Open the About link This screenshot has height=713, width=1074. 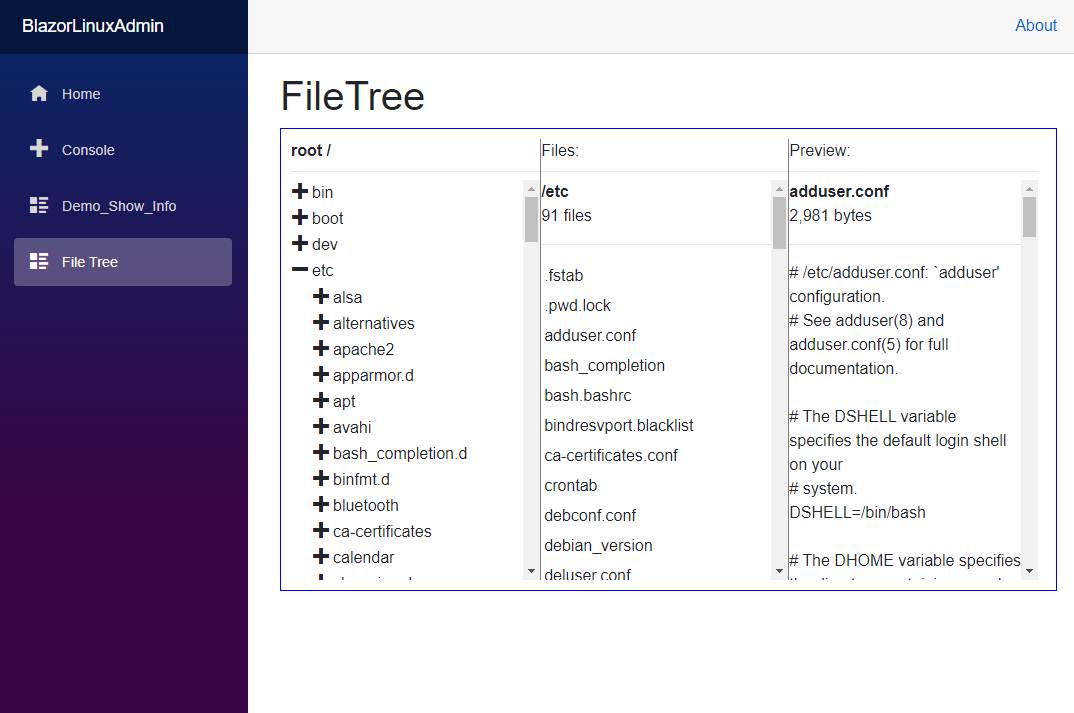point(1036,25)
